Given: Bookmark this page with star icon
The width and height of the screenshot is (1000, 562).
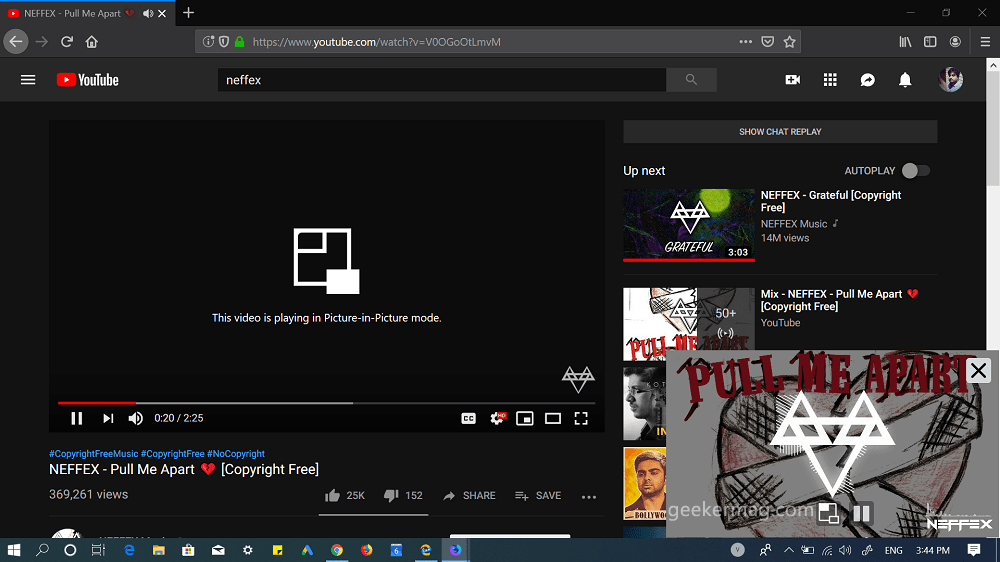Looking at the screenshot, I should (x=790, y=41).
